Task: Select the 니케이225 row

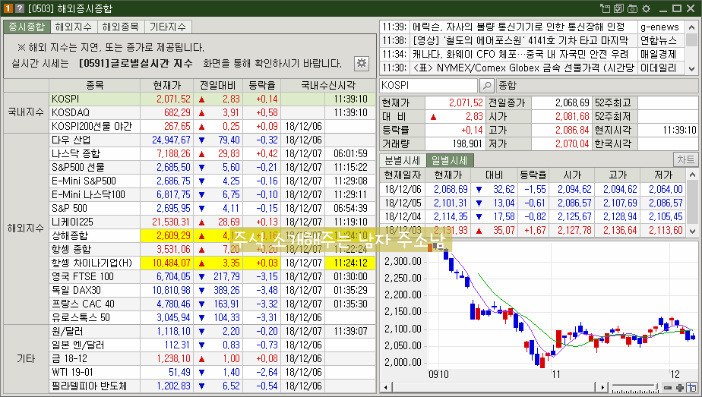Action: click(x=212, y=222)
